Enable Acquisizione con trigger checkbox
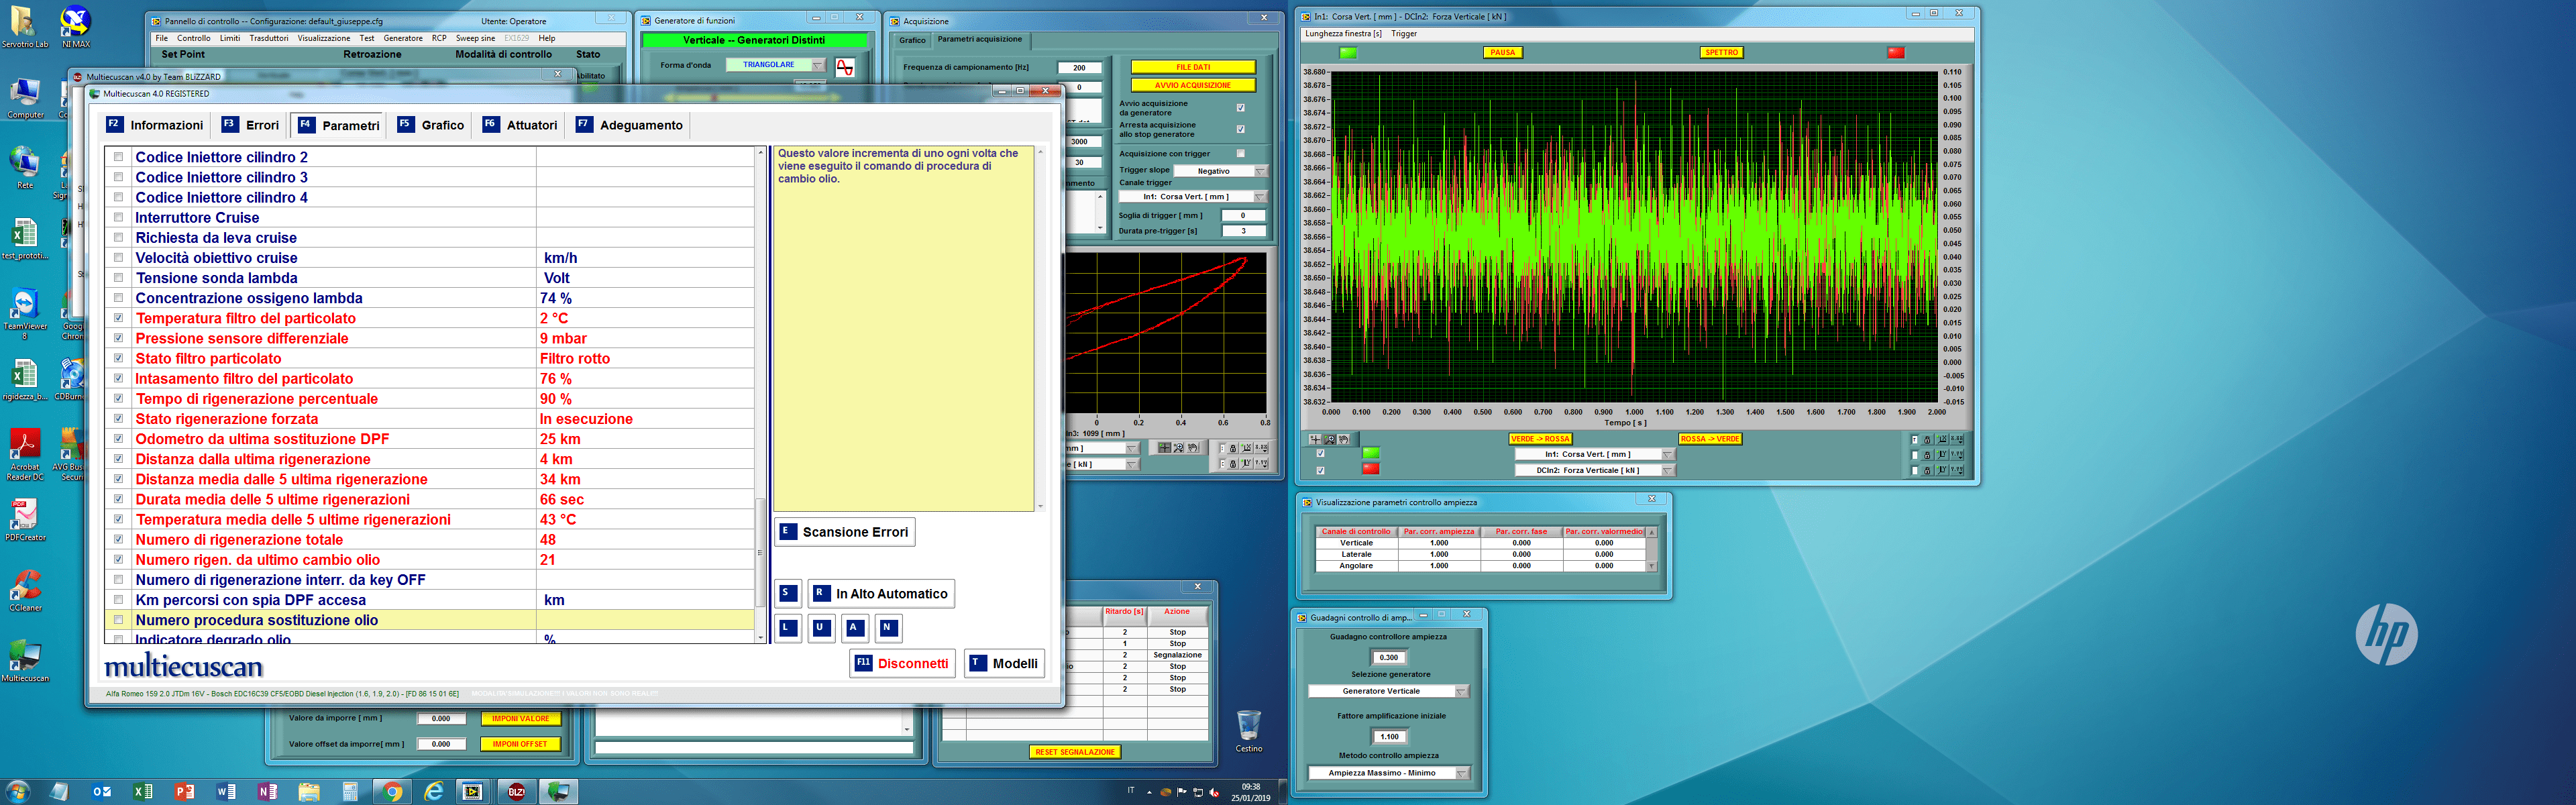 tap(1241, 153)
